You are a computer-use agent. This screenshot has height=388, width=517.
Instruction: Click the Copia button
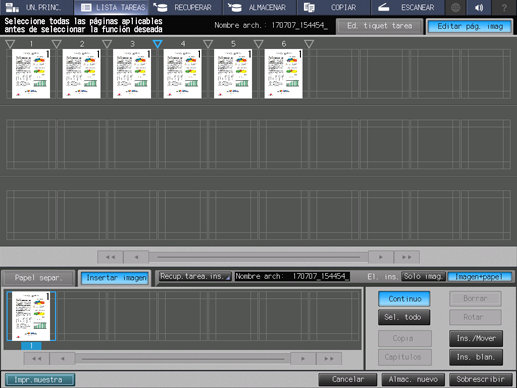click(x=405, y=339)
